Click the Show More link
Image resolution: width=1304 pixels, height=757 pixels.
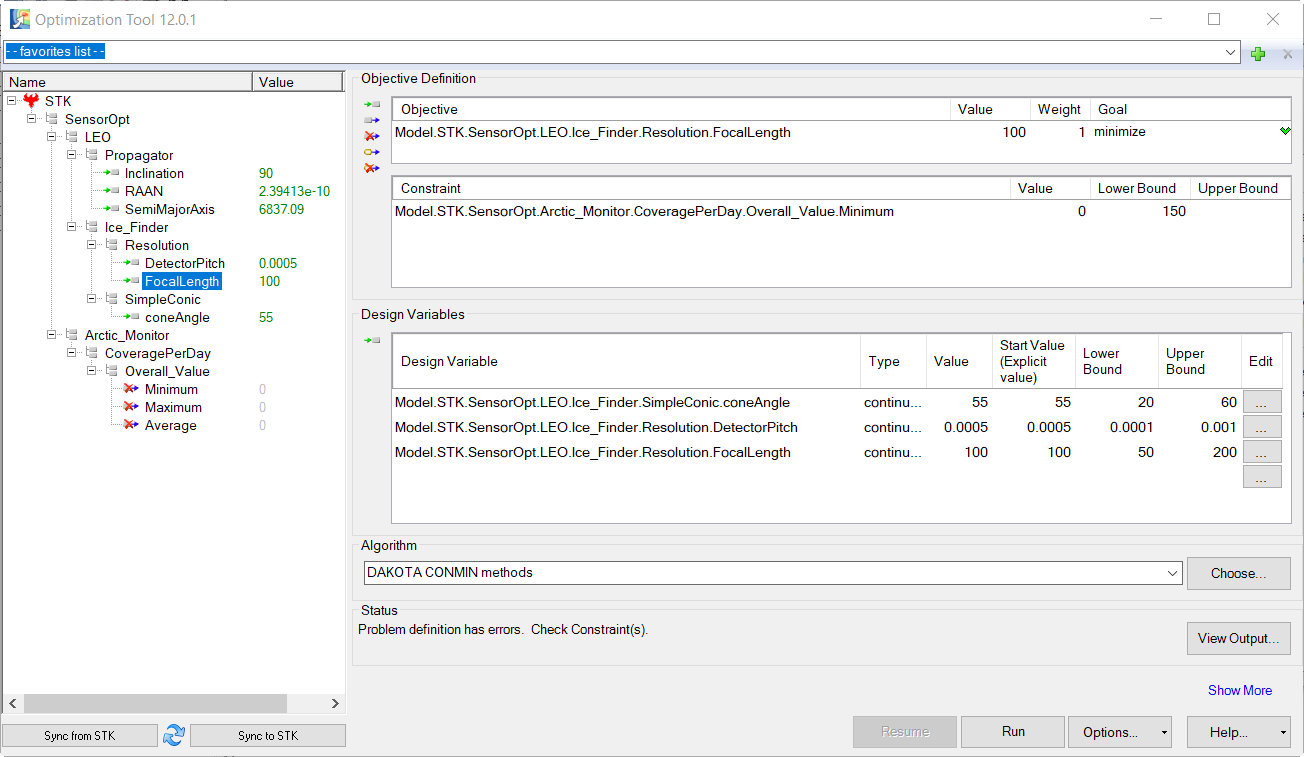(1240, 690)
